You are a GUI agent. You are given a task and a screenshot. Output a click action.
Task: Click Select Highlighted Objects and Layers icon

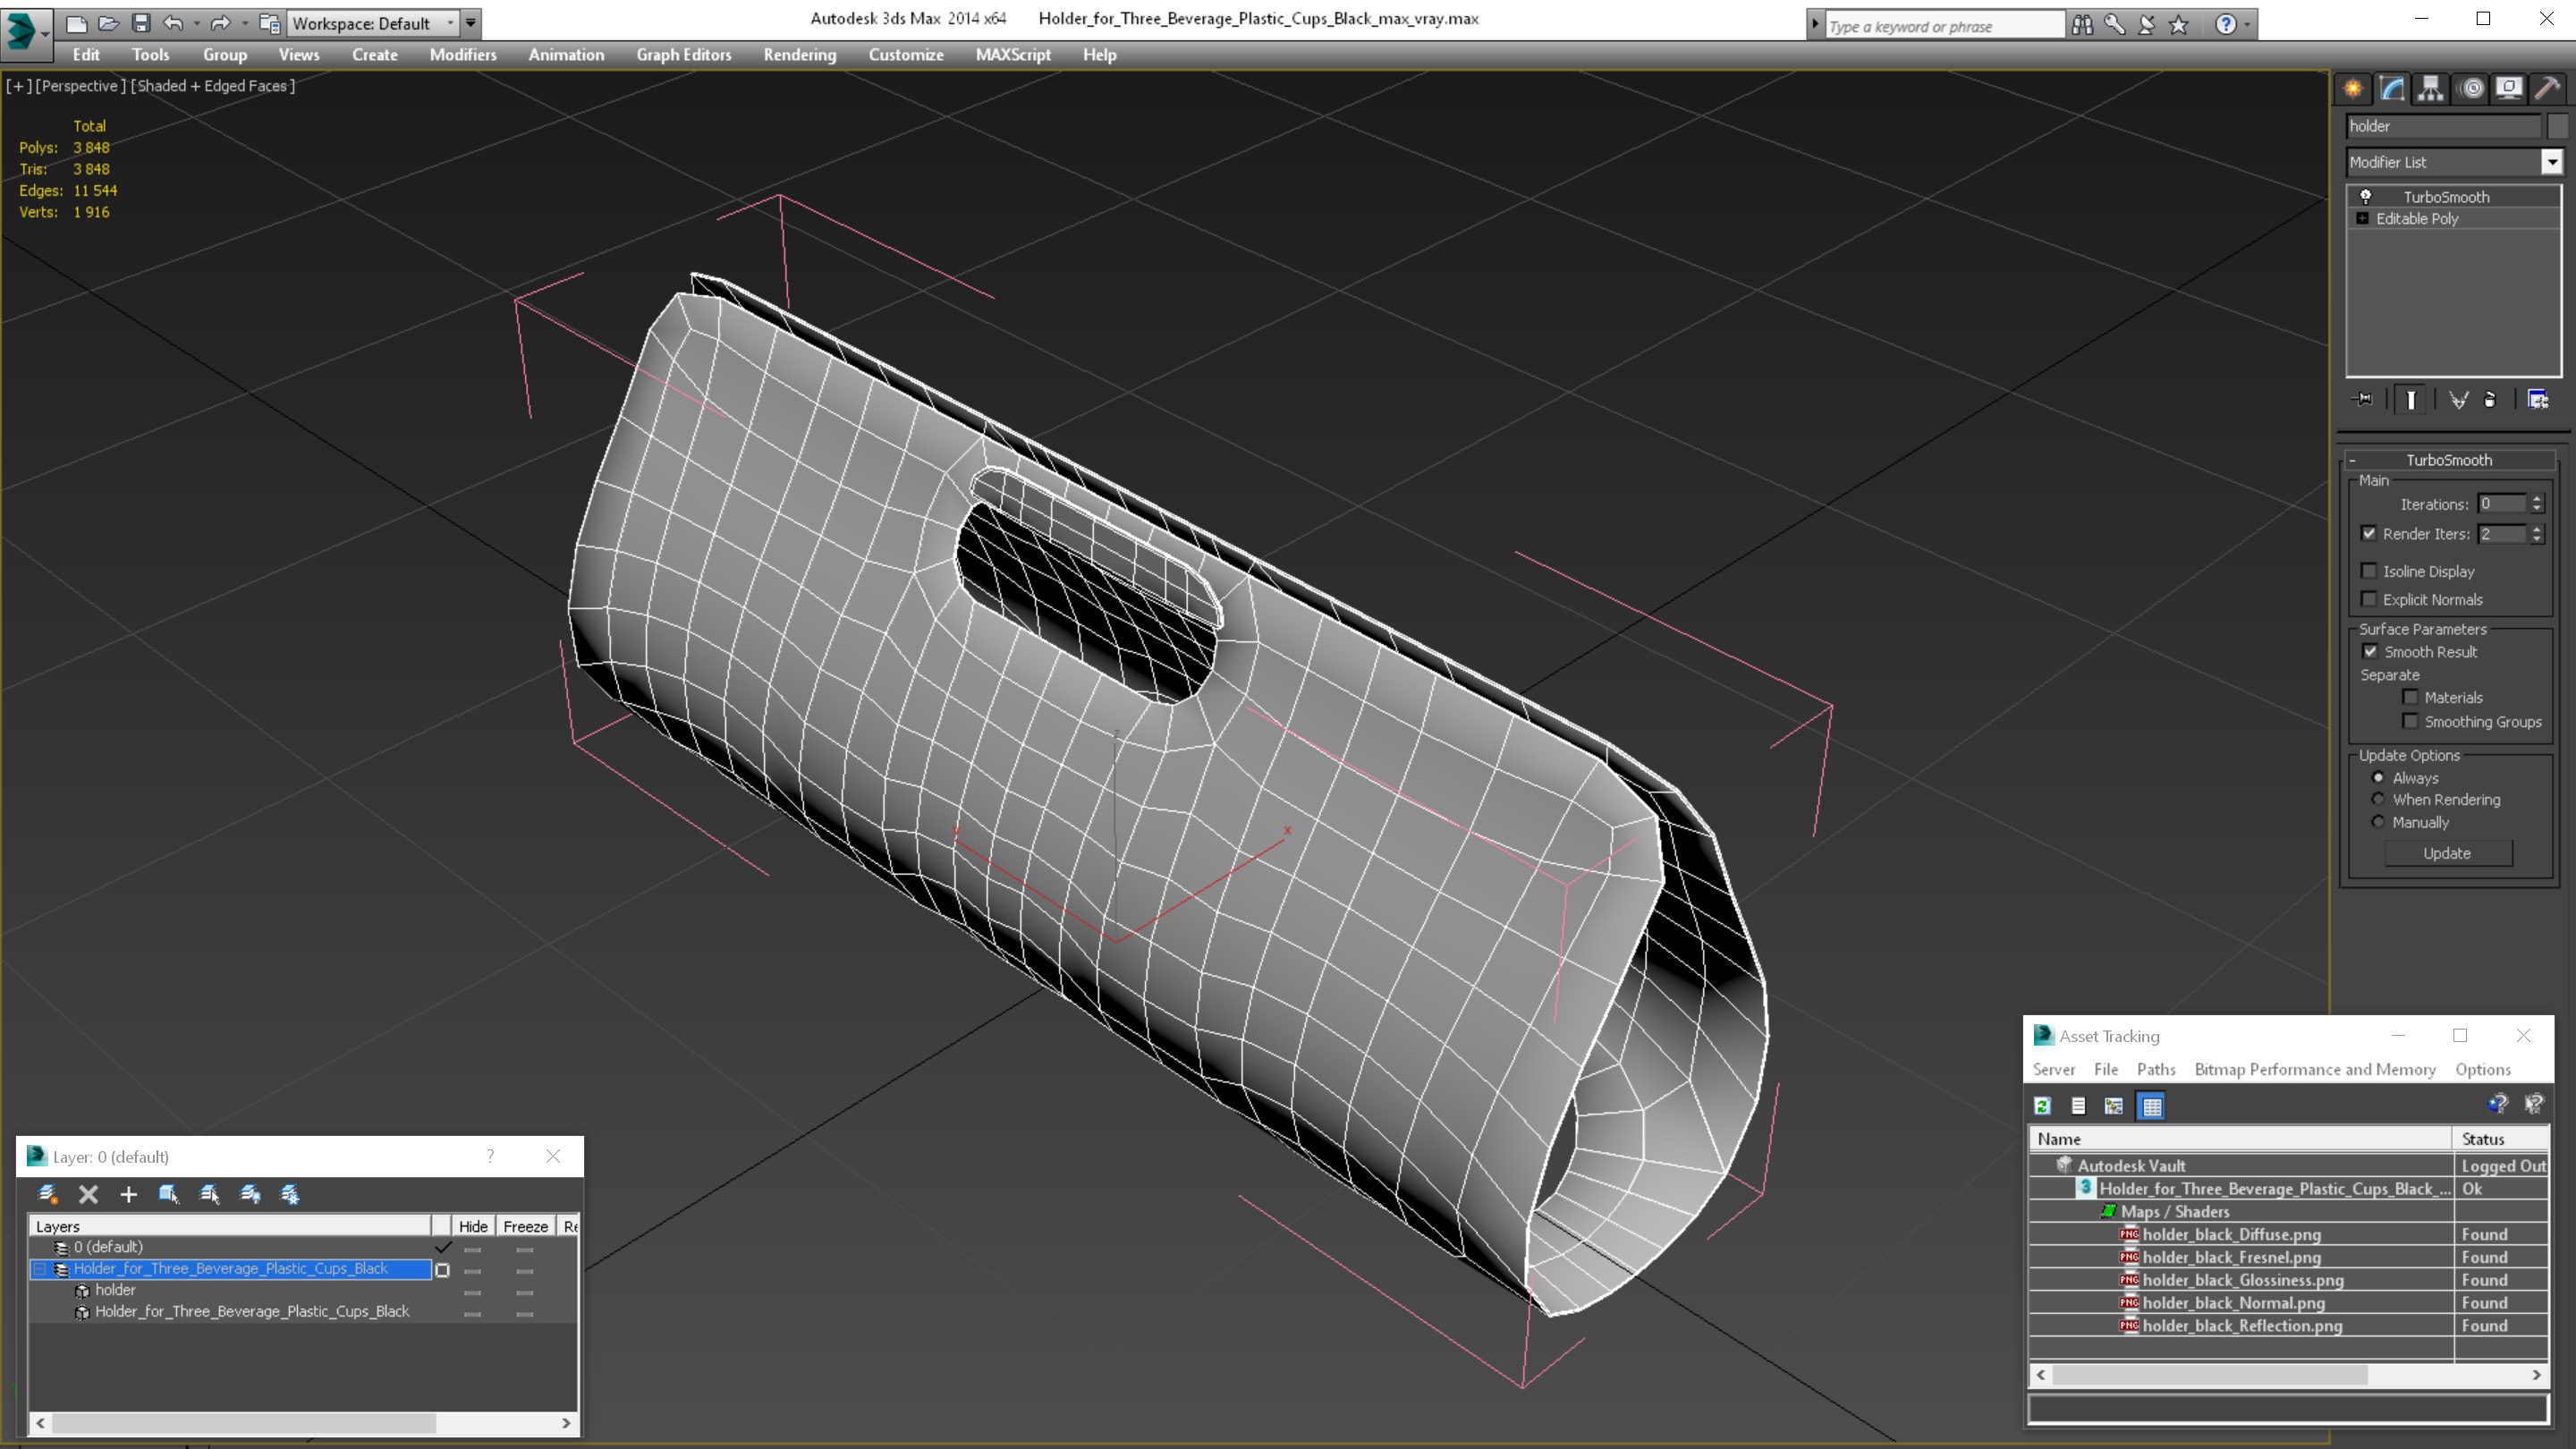(x=168, y=1194)
